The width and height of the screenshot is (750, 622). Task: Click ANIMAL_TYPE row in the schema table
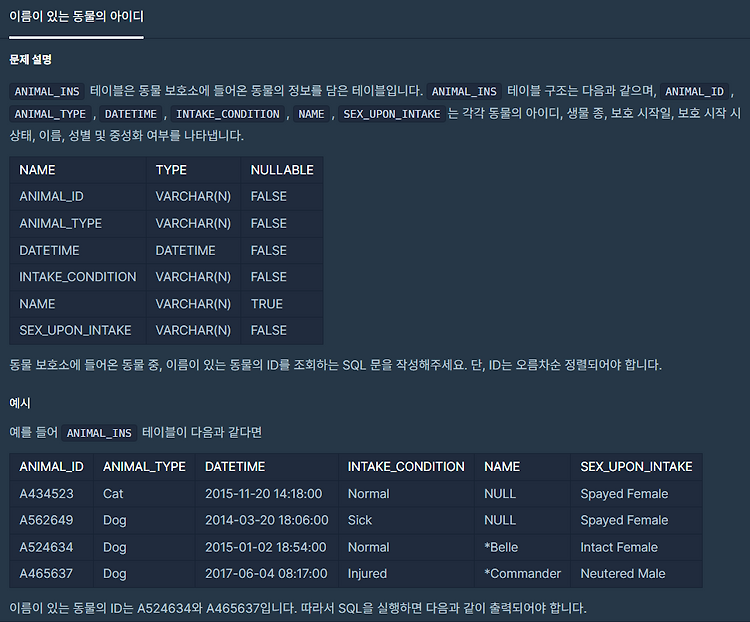tap(166, 223)
